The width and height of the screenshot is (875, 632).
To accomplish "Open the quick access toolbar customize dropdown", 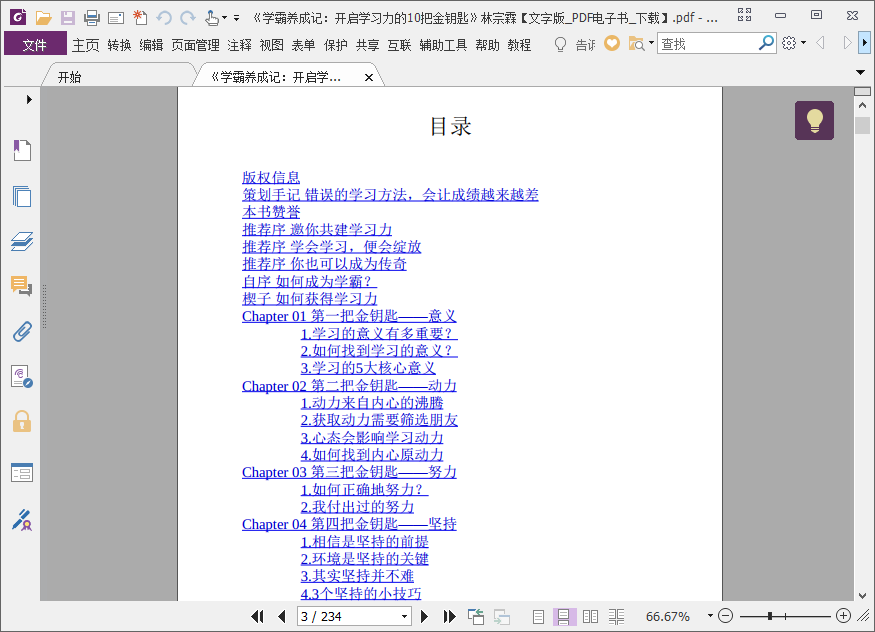I will point(237,18).
